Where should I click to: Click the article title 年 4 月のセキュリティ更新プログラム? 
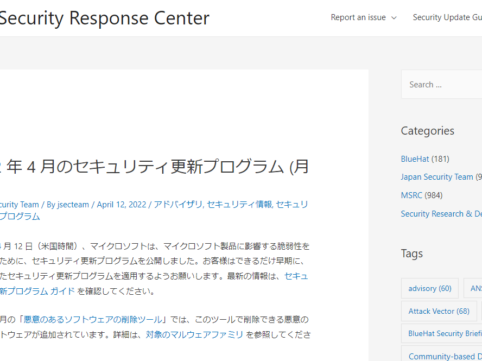(154, 167)
